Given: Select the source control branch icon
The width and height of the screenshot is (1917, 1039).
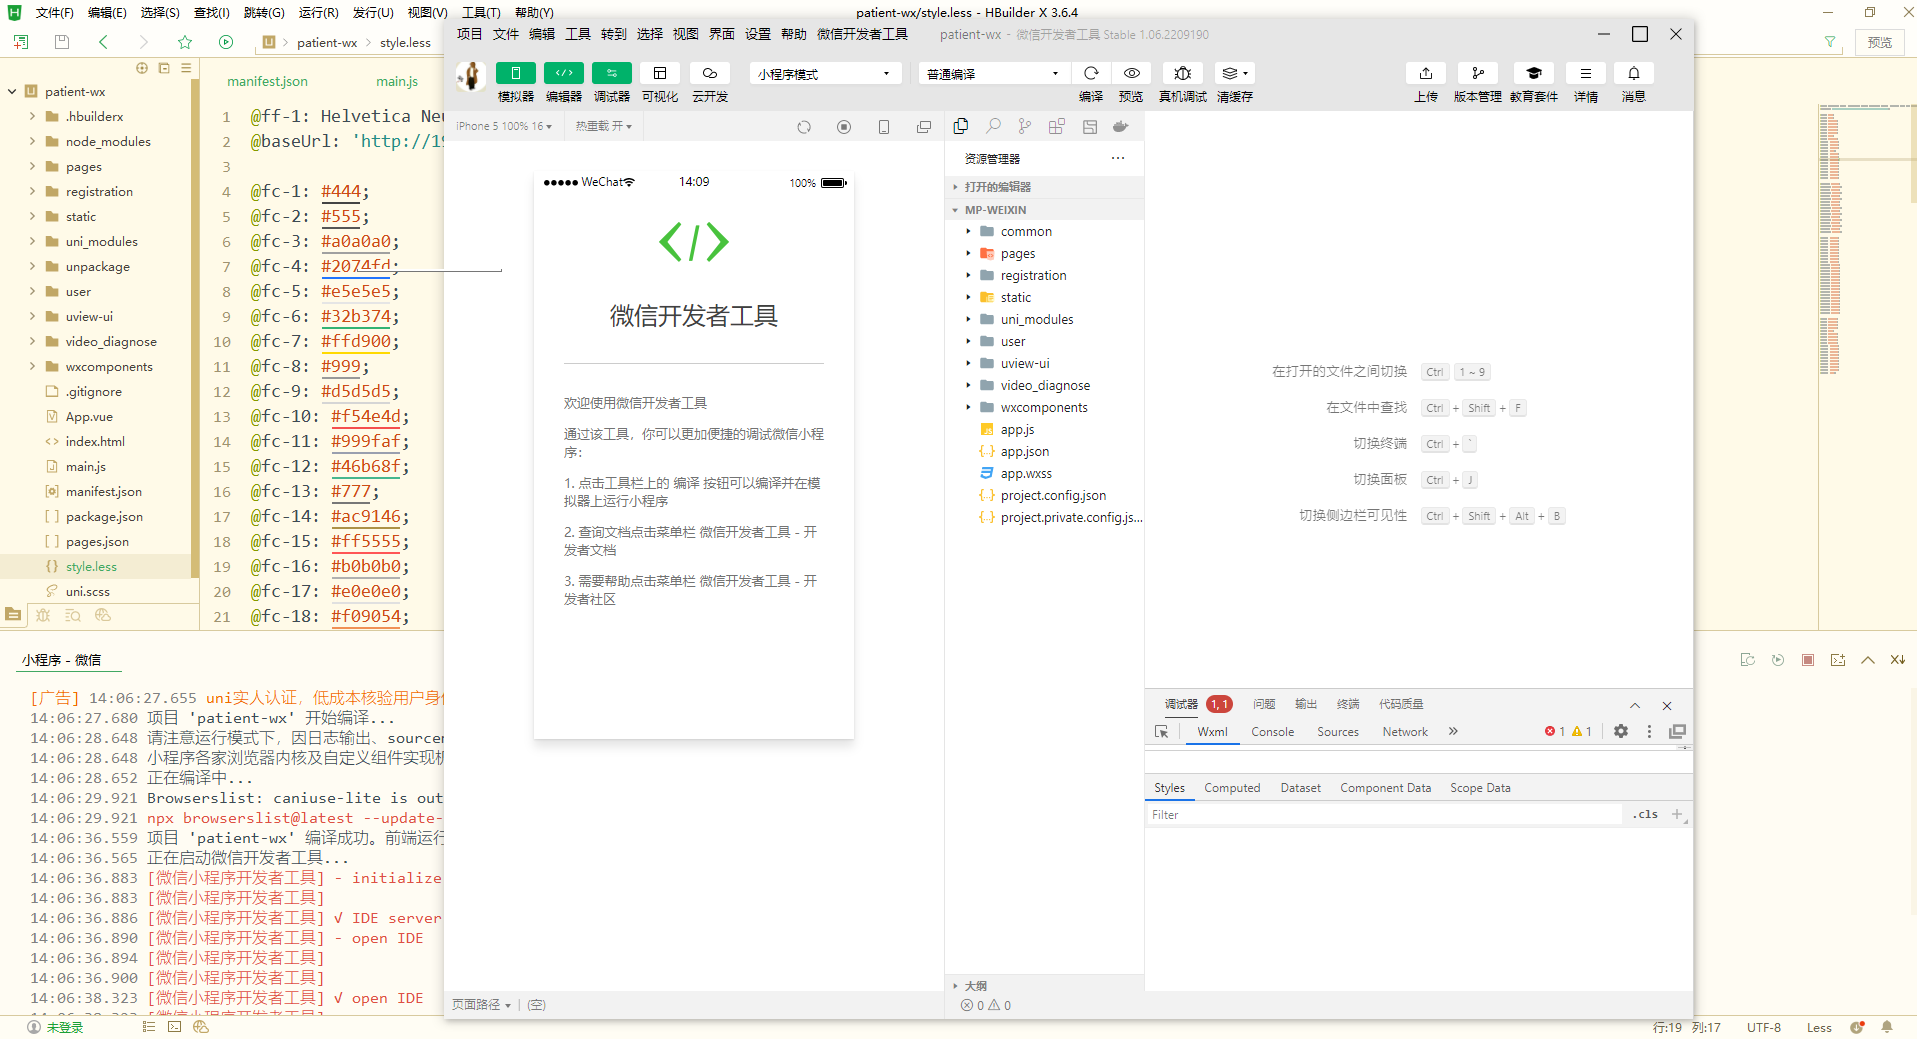Looking at the screenshot, I should [1025, 126].
